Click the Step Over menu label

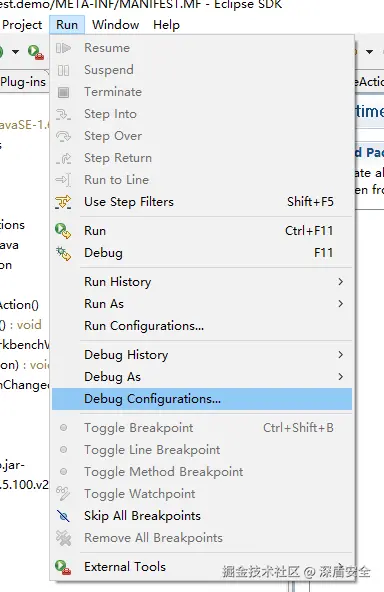click(x=113, y=136)
